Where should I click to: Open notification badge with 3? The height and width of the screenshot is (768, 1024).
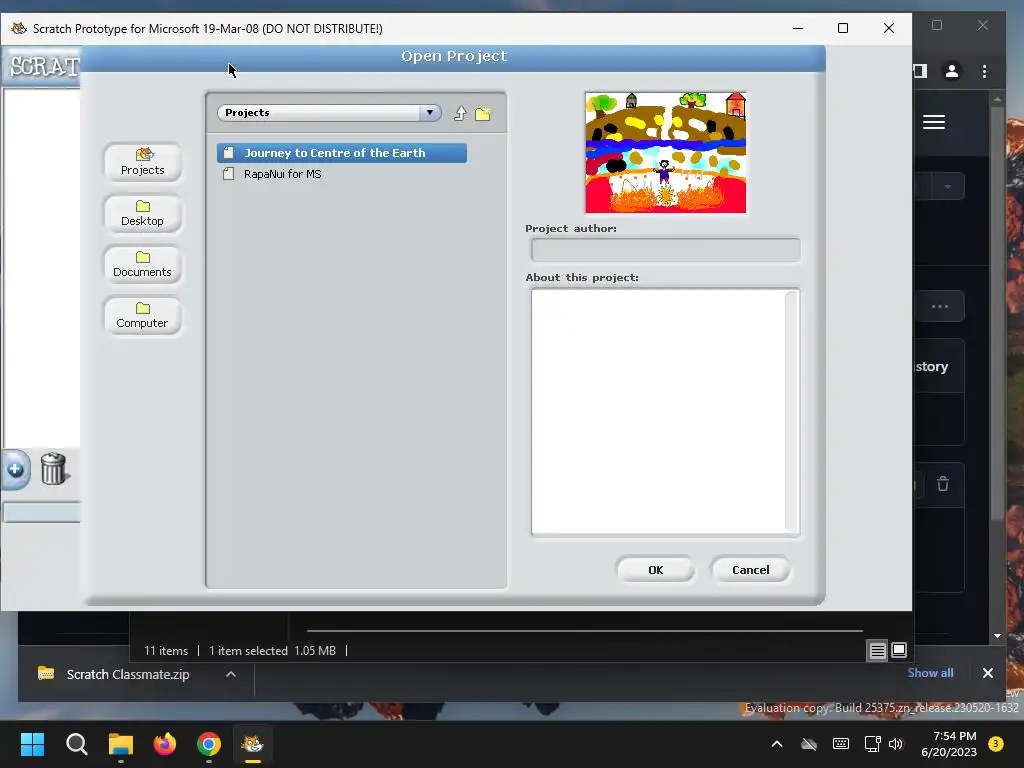(996, 744)
